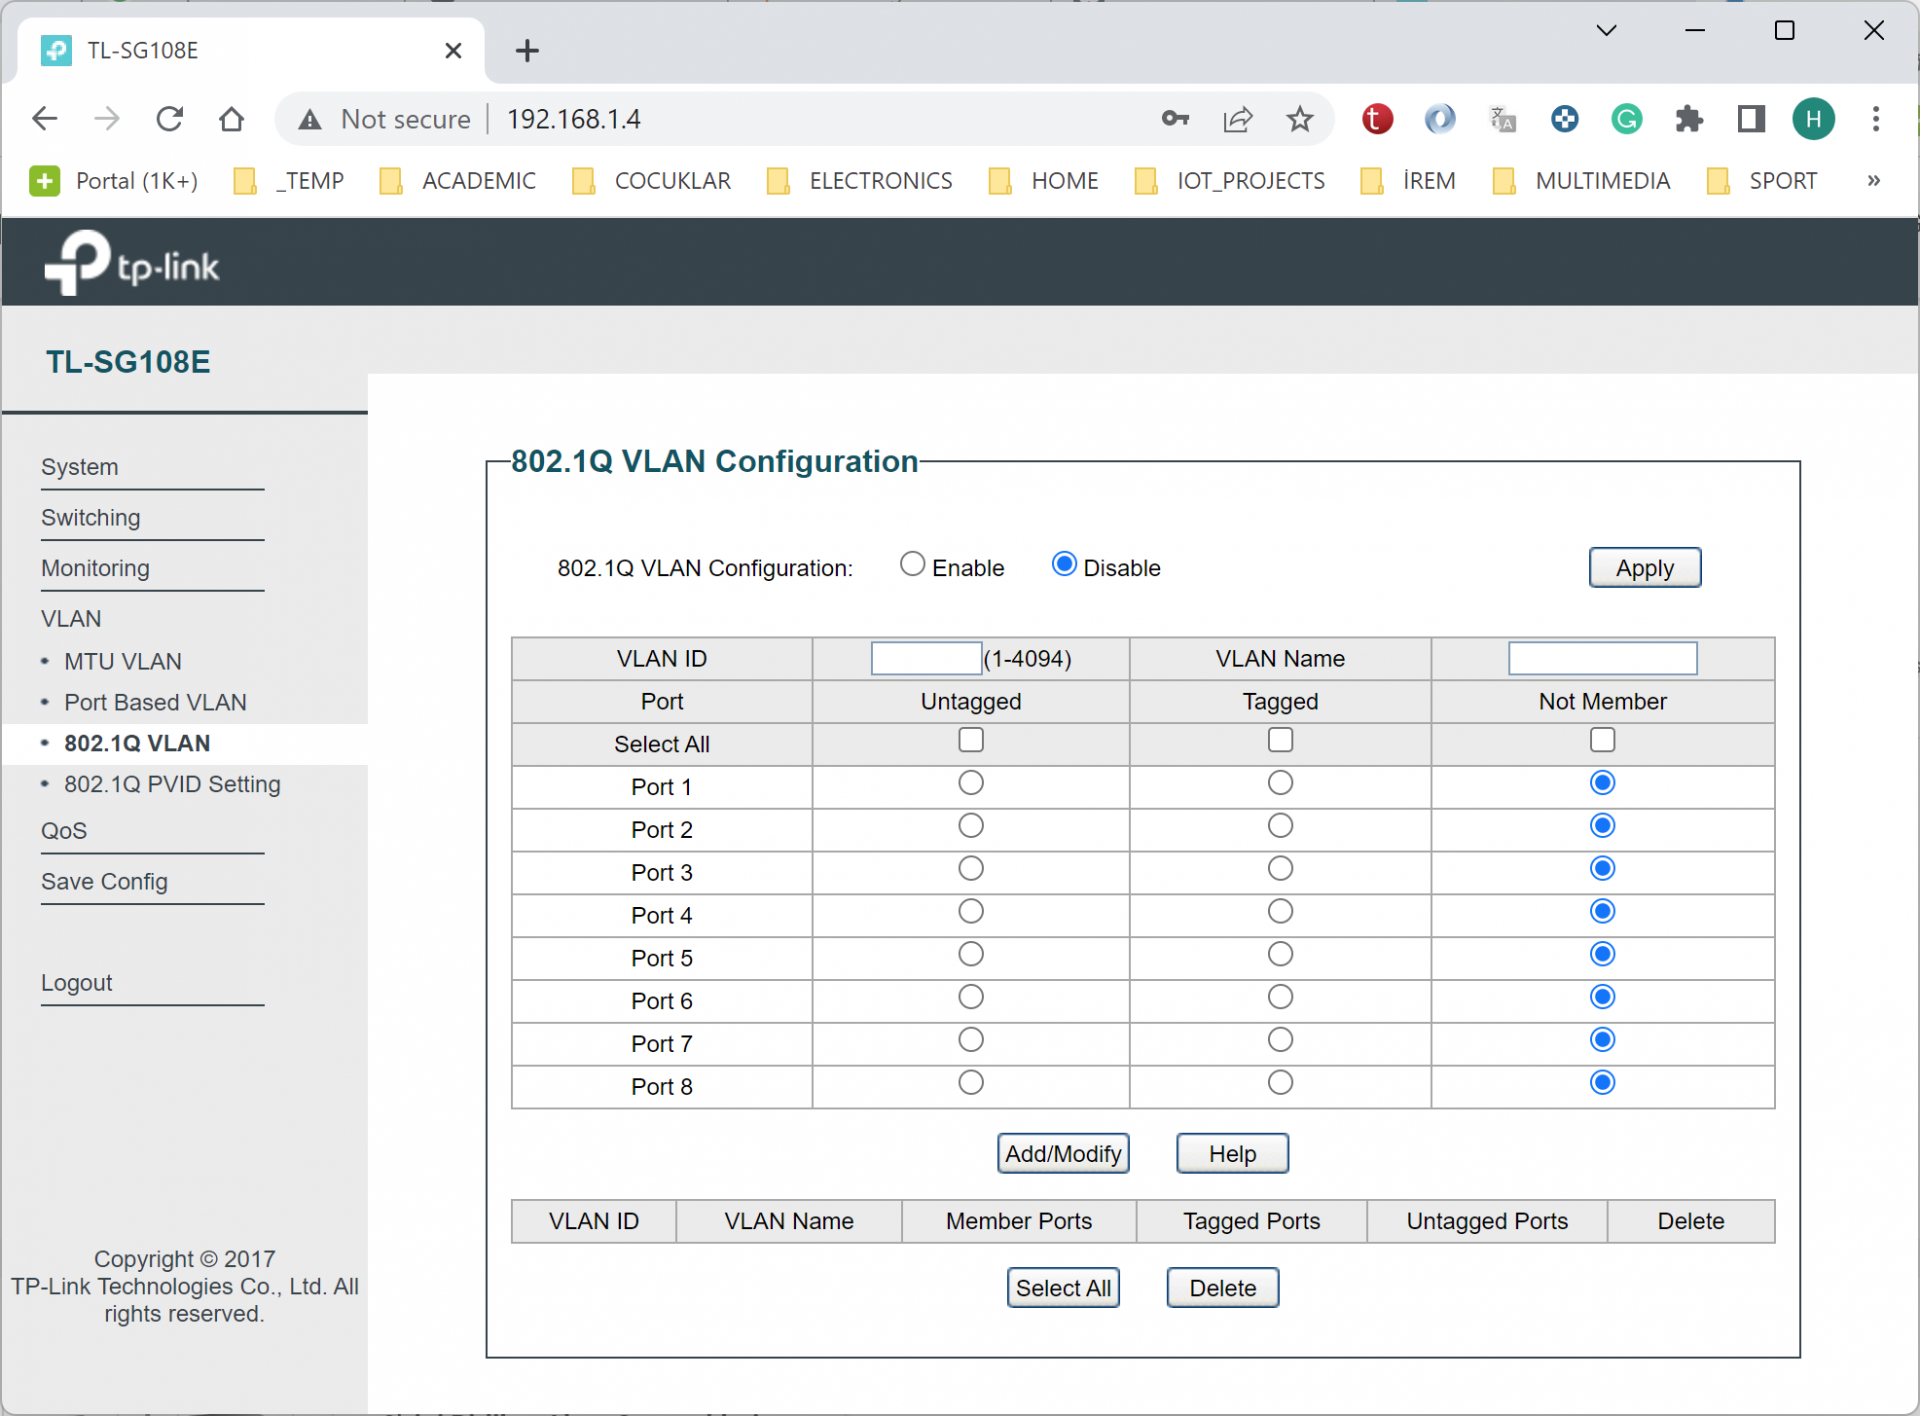Click the Apply button
The image size is (1920, 1416).
point(1644,568)
